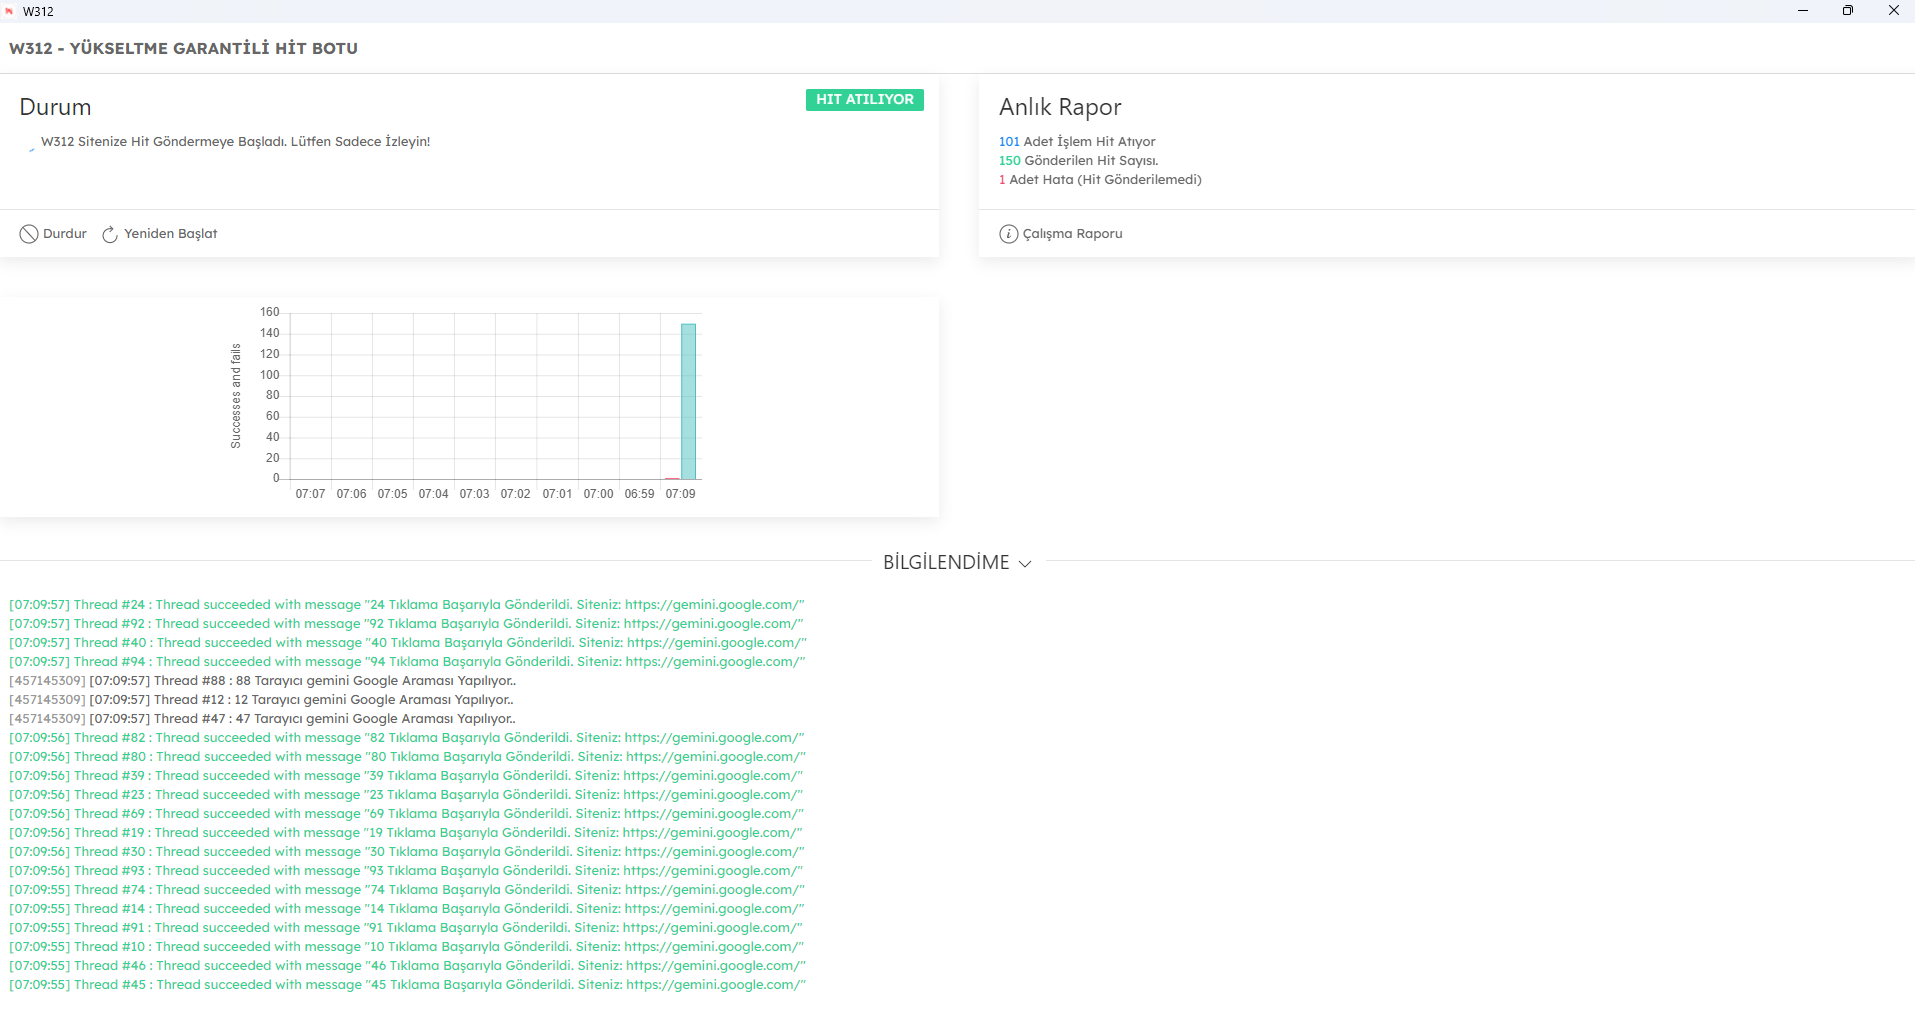Click the Thread #24 succeeded log entry

point(406,605)
